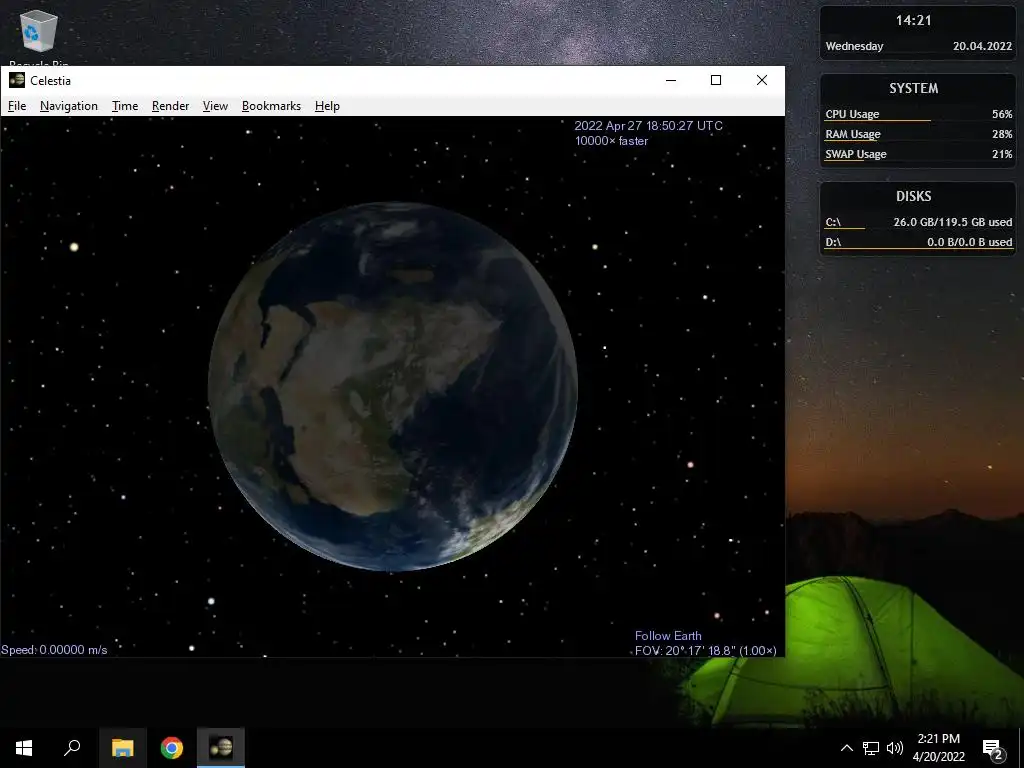Open the Navigation menu
Image resolution: width=1024 pixels, height=768 pixels.
click(69, 106)
